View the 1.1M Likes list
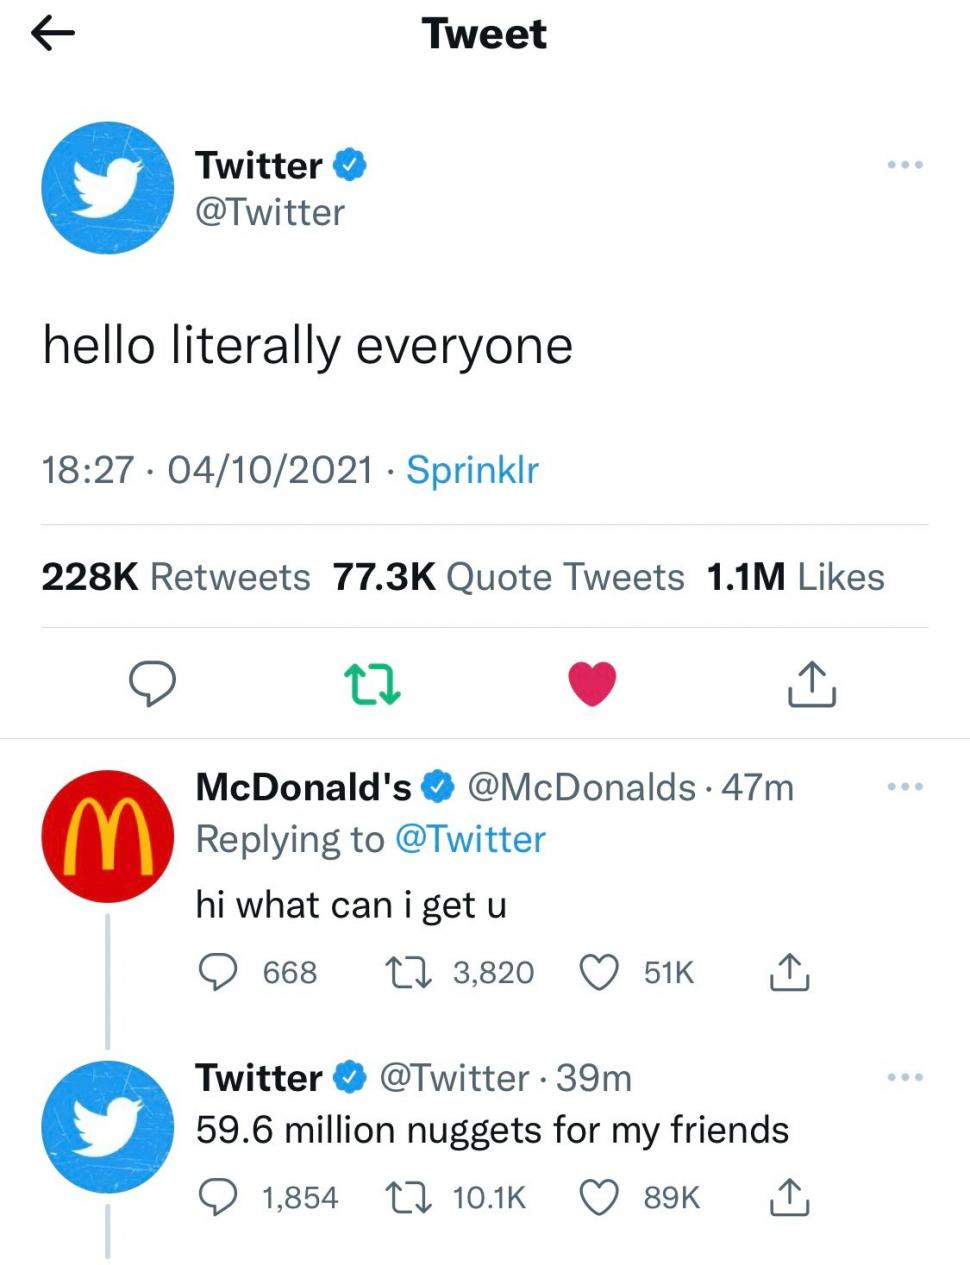The image size is (970, 1265). click(x=795, y=577)
